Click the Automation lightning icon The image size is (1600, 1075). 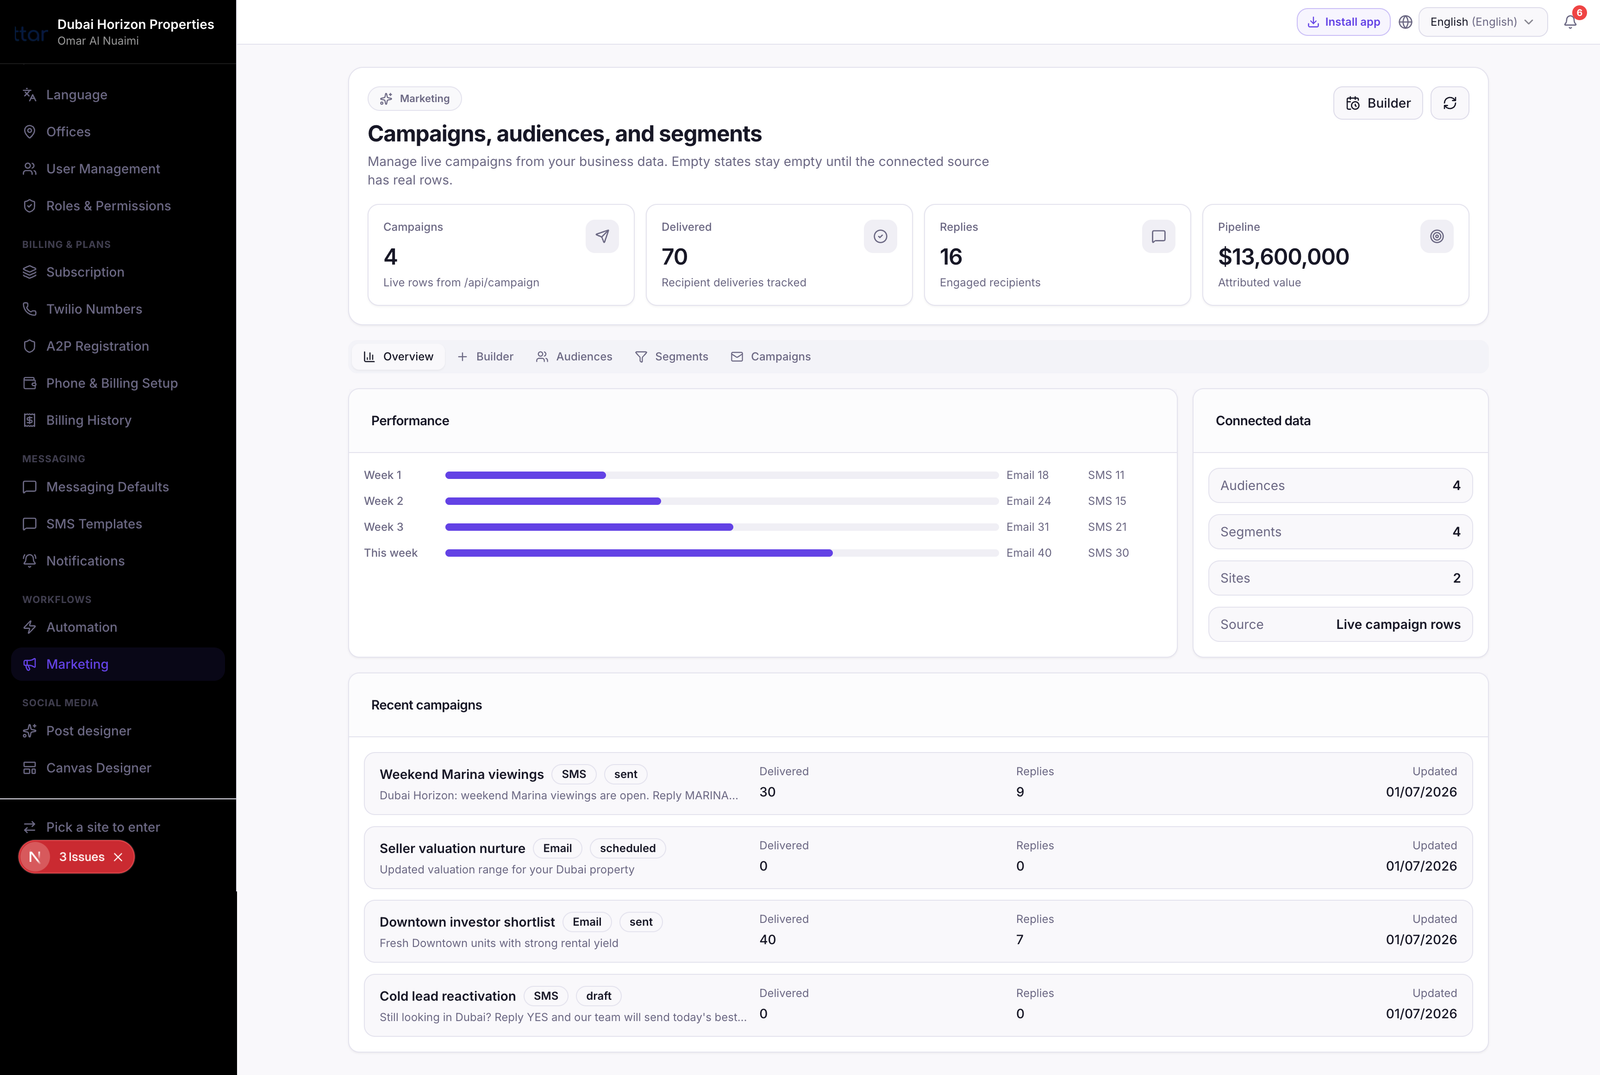point(30,627)
